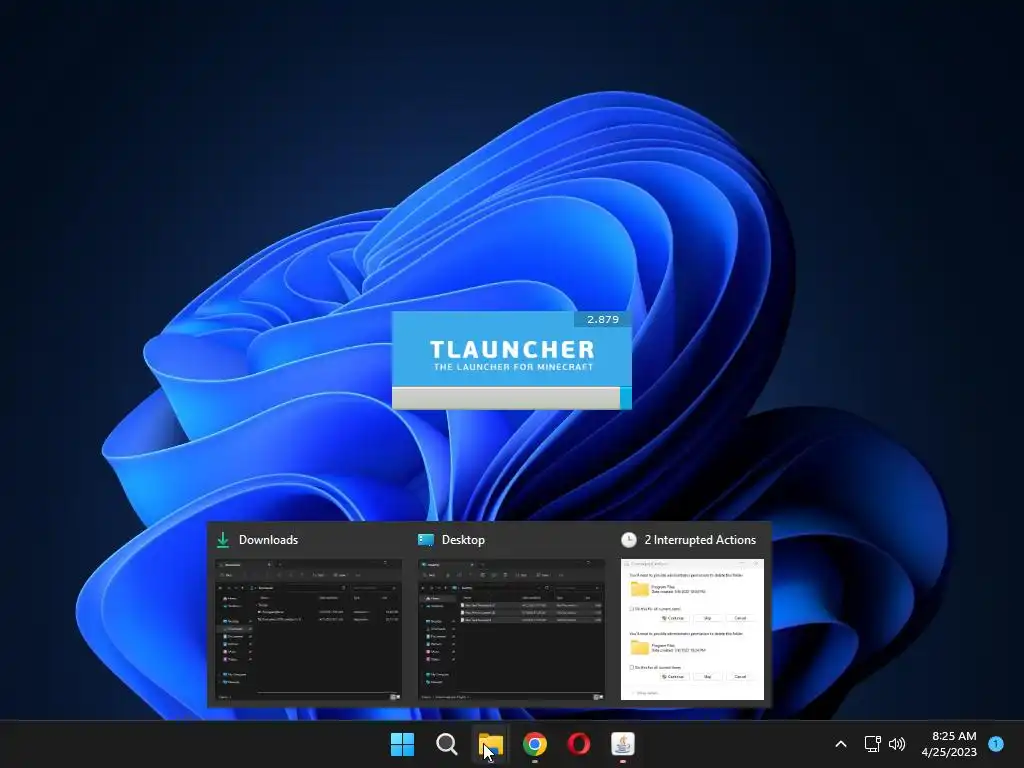
Task: Launch Google Chrome from the taskbar
Action: coord(535,744)
